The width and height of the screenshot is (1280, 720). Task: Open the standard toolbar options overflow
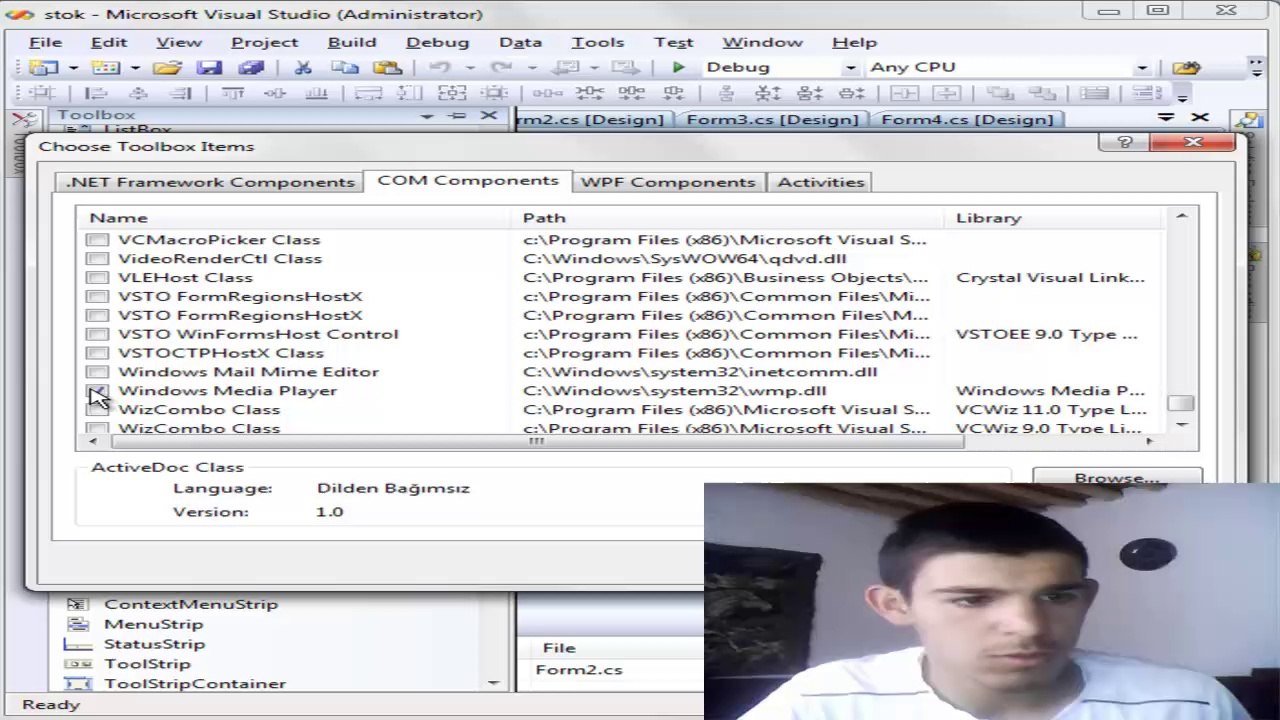click(x=1257, y=68)
